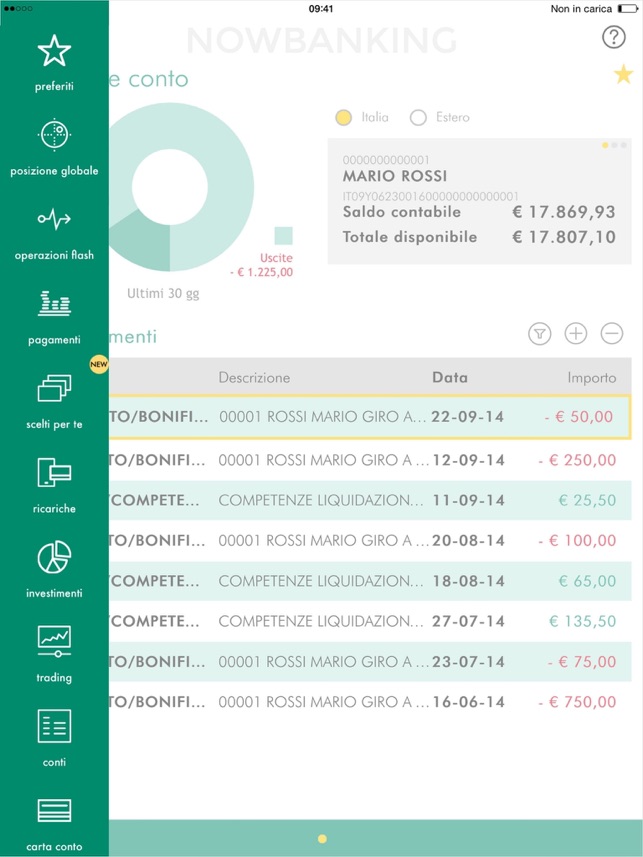
Task: Open the help question mark icon
Action: pos(613,37)
